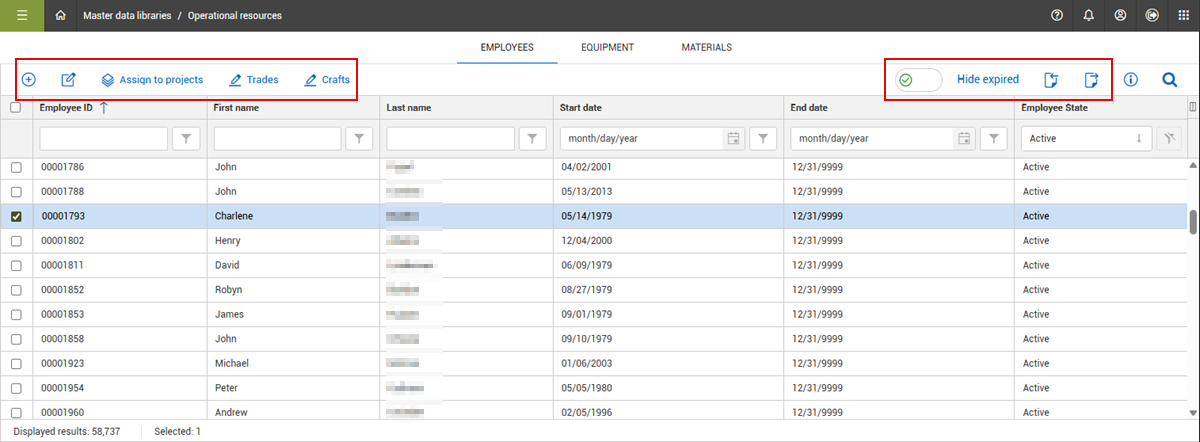This screenshot has width=1200, height=442.
Task: Go to home via house icon
Action: click(61, 16)
